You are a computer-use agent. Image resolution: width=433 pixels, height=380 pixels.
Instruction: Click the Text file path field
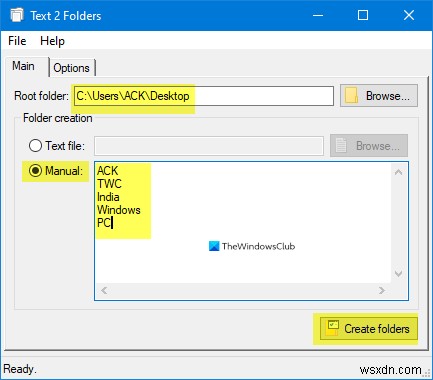pyautogui.click(x=209, y=146)
